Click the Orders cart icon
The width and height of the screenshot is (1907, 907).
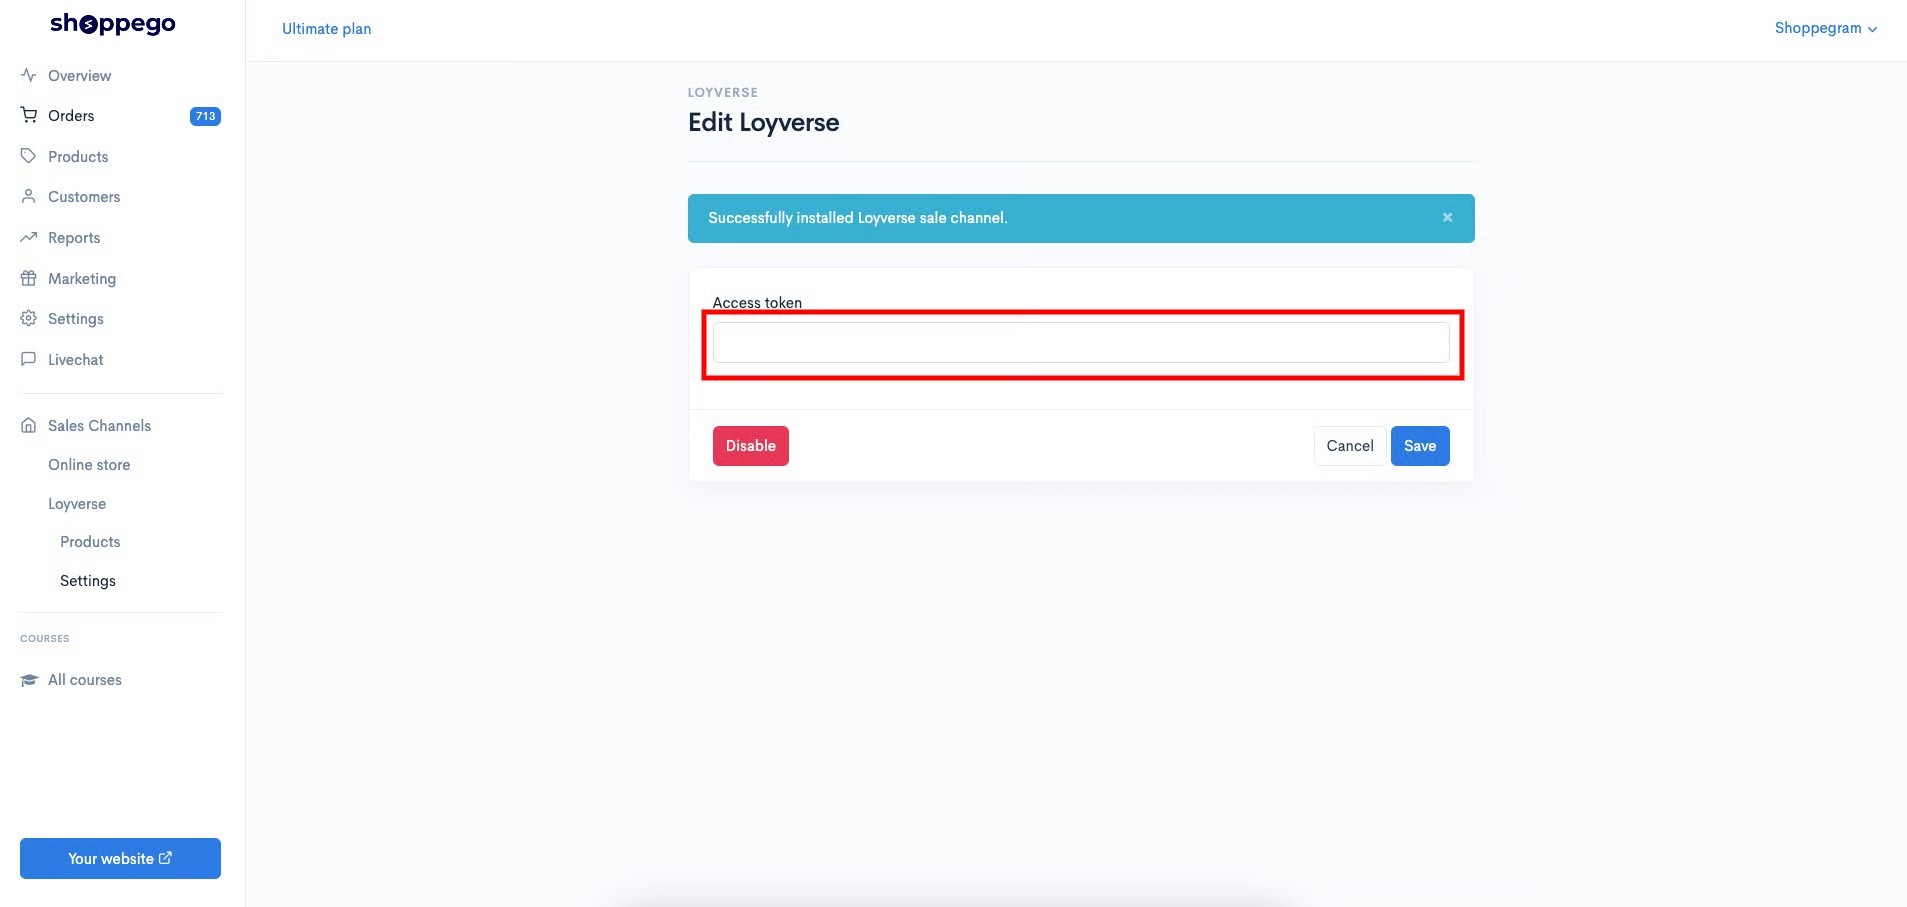[28, 115]
